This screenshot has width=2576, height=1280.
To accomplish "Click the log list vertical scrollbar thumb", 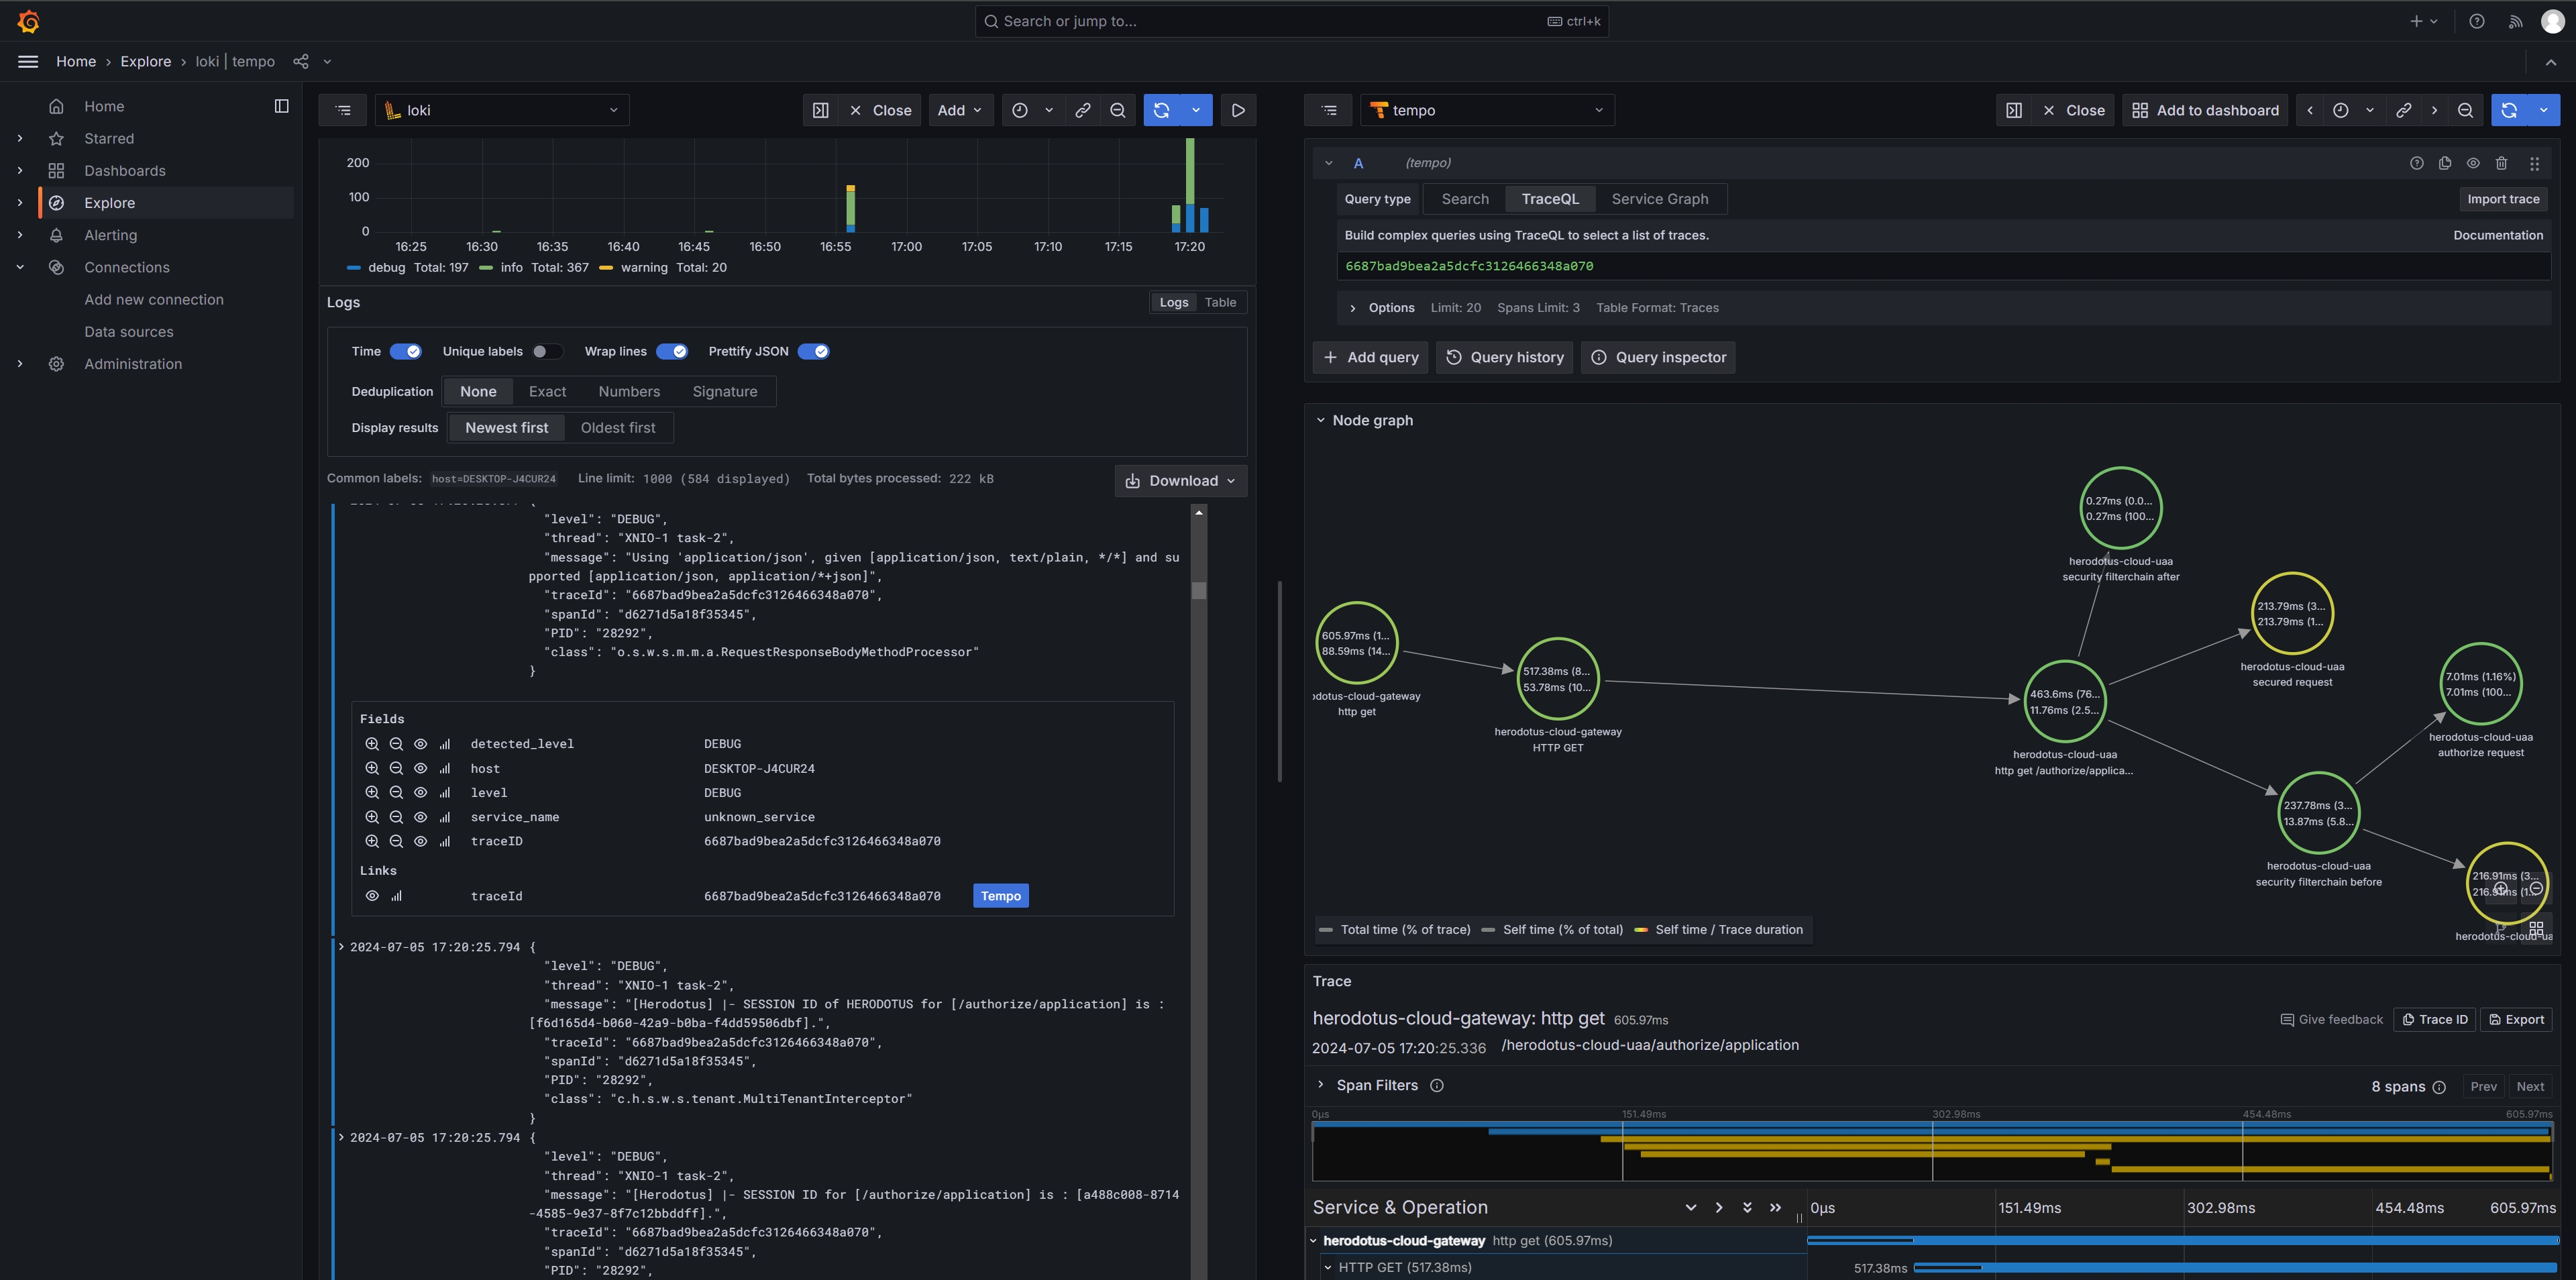I will pos(1199,590).
